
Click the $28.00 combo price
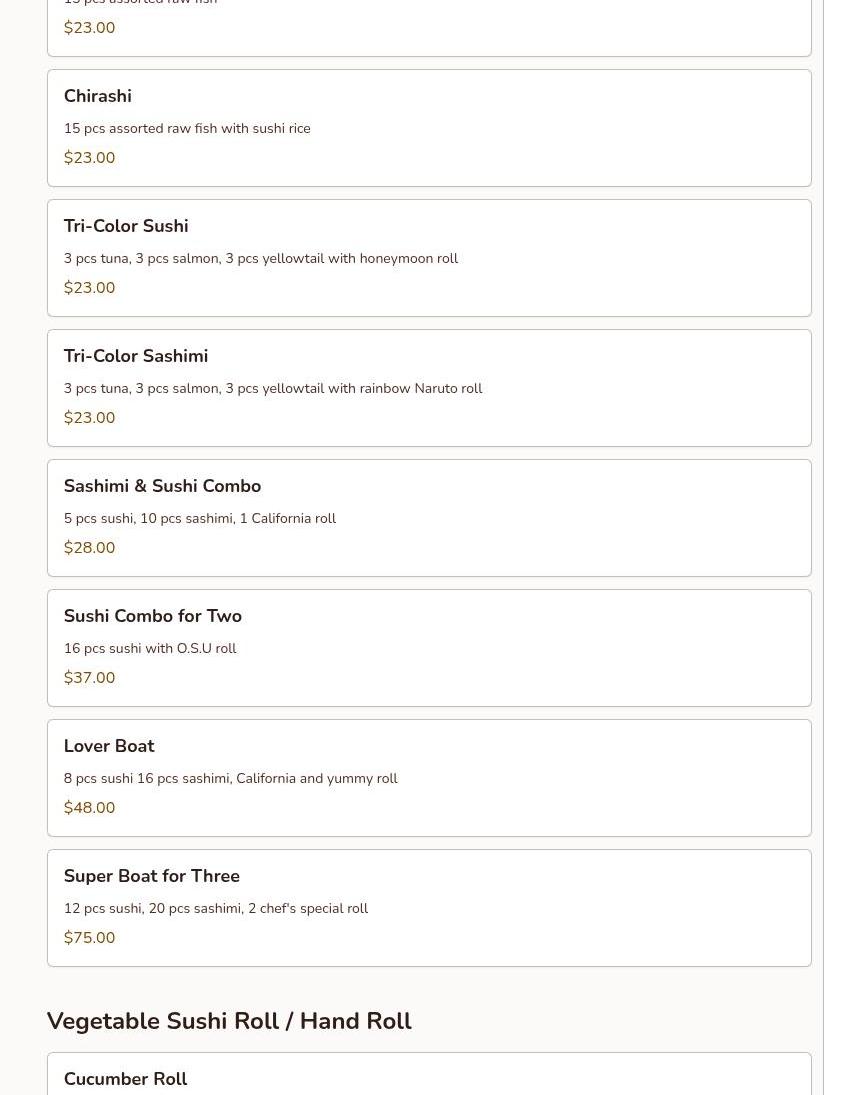[90, 548]
